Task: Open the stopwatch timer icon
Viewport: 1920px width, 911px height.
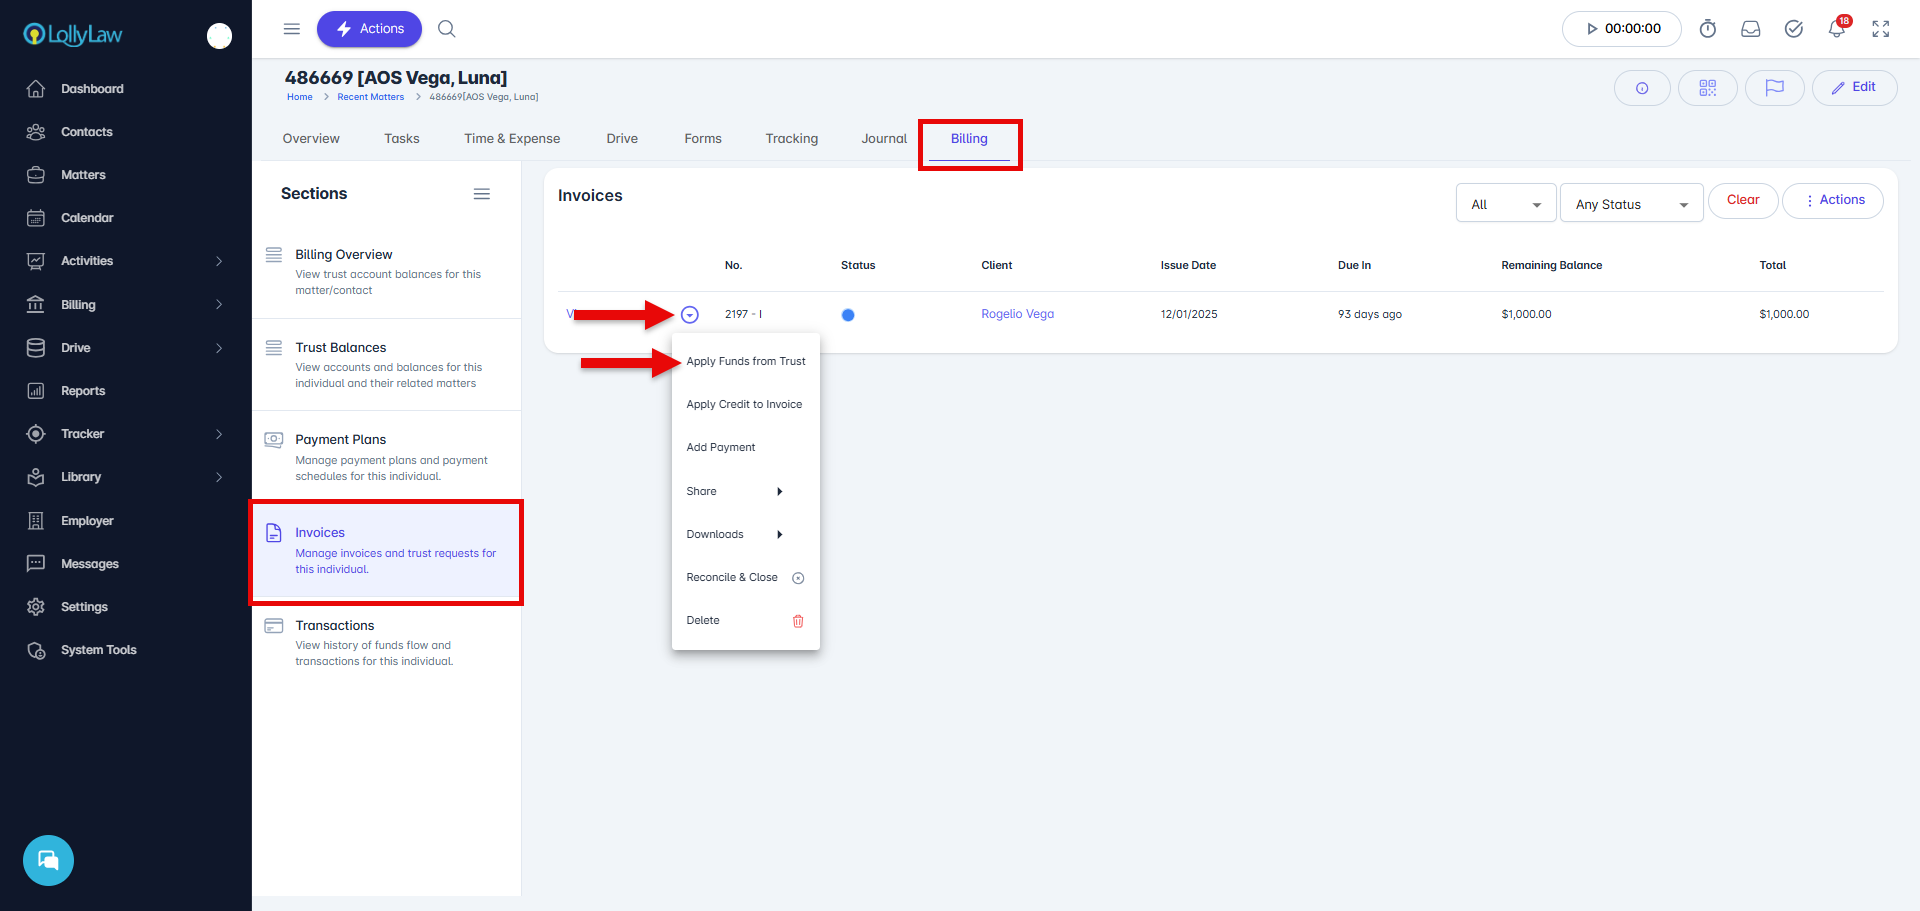Action: click(x=1708, y=29)
